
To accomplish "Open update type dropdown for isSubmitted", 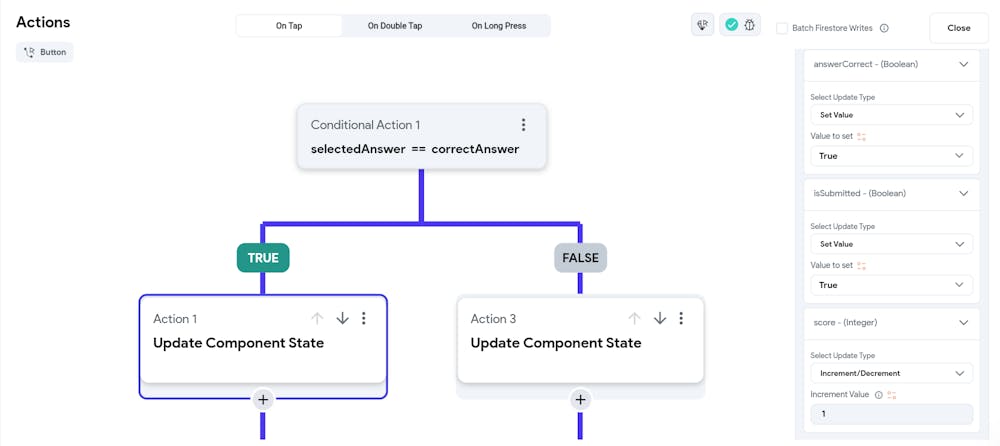I will click(x=890, y=244).
